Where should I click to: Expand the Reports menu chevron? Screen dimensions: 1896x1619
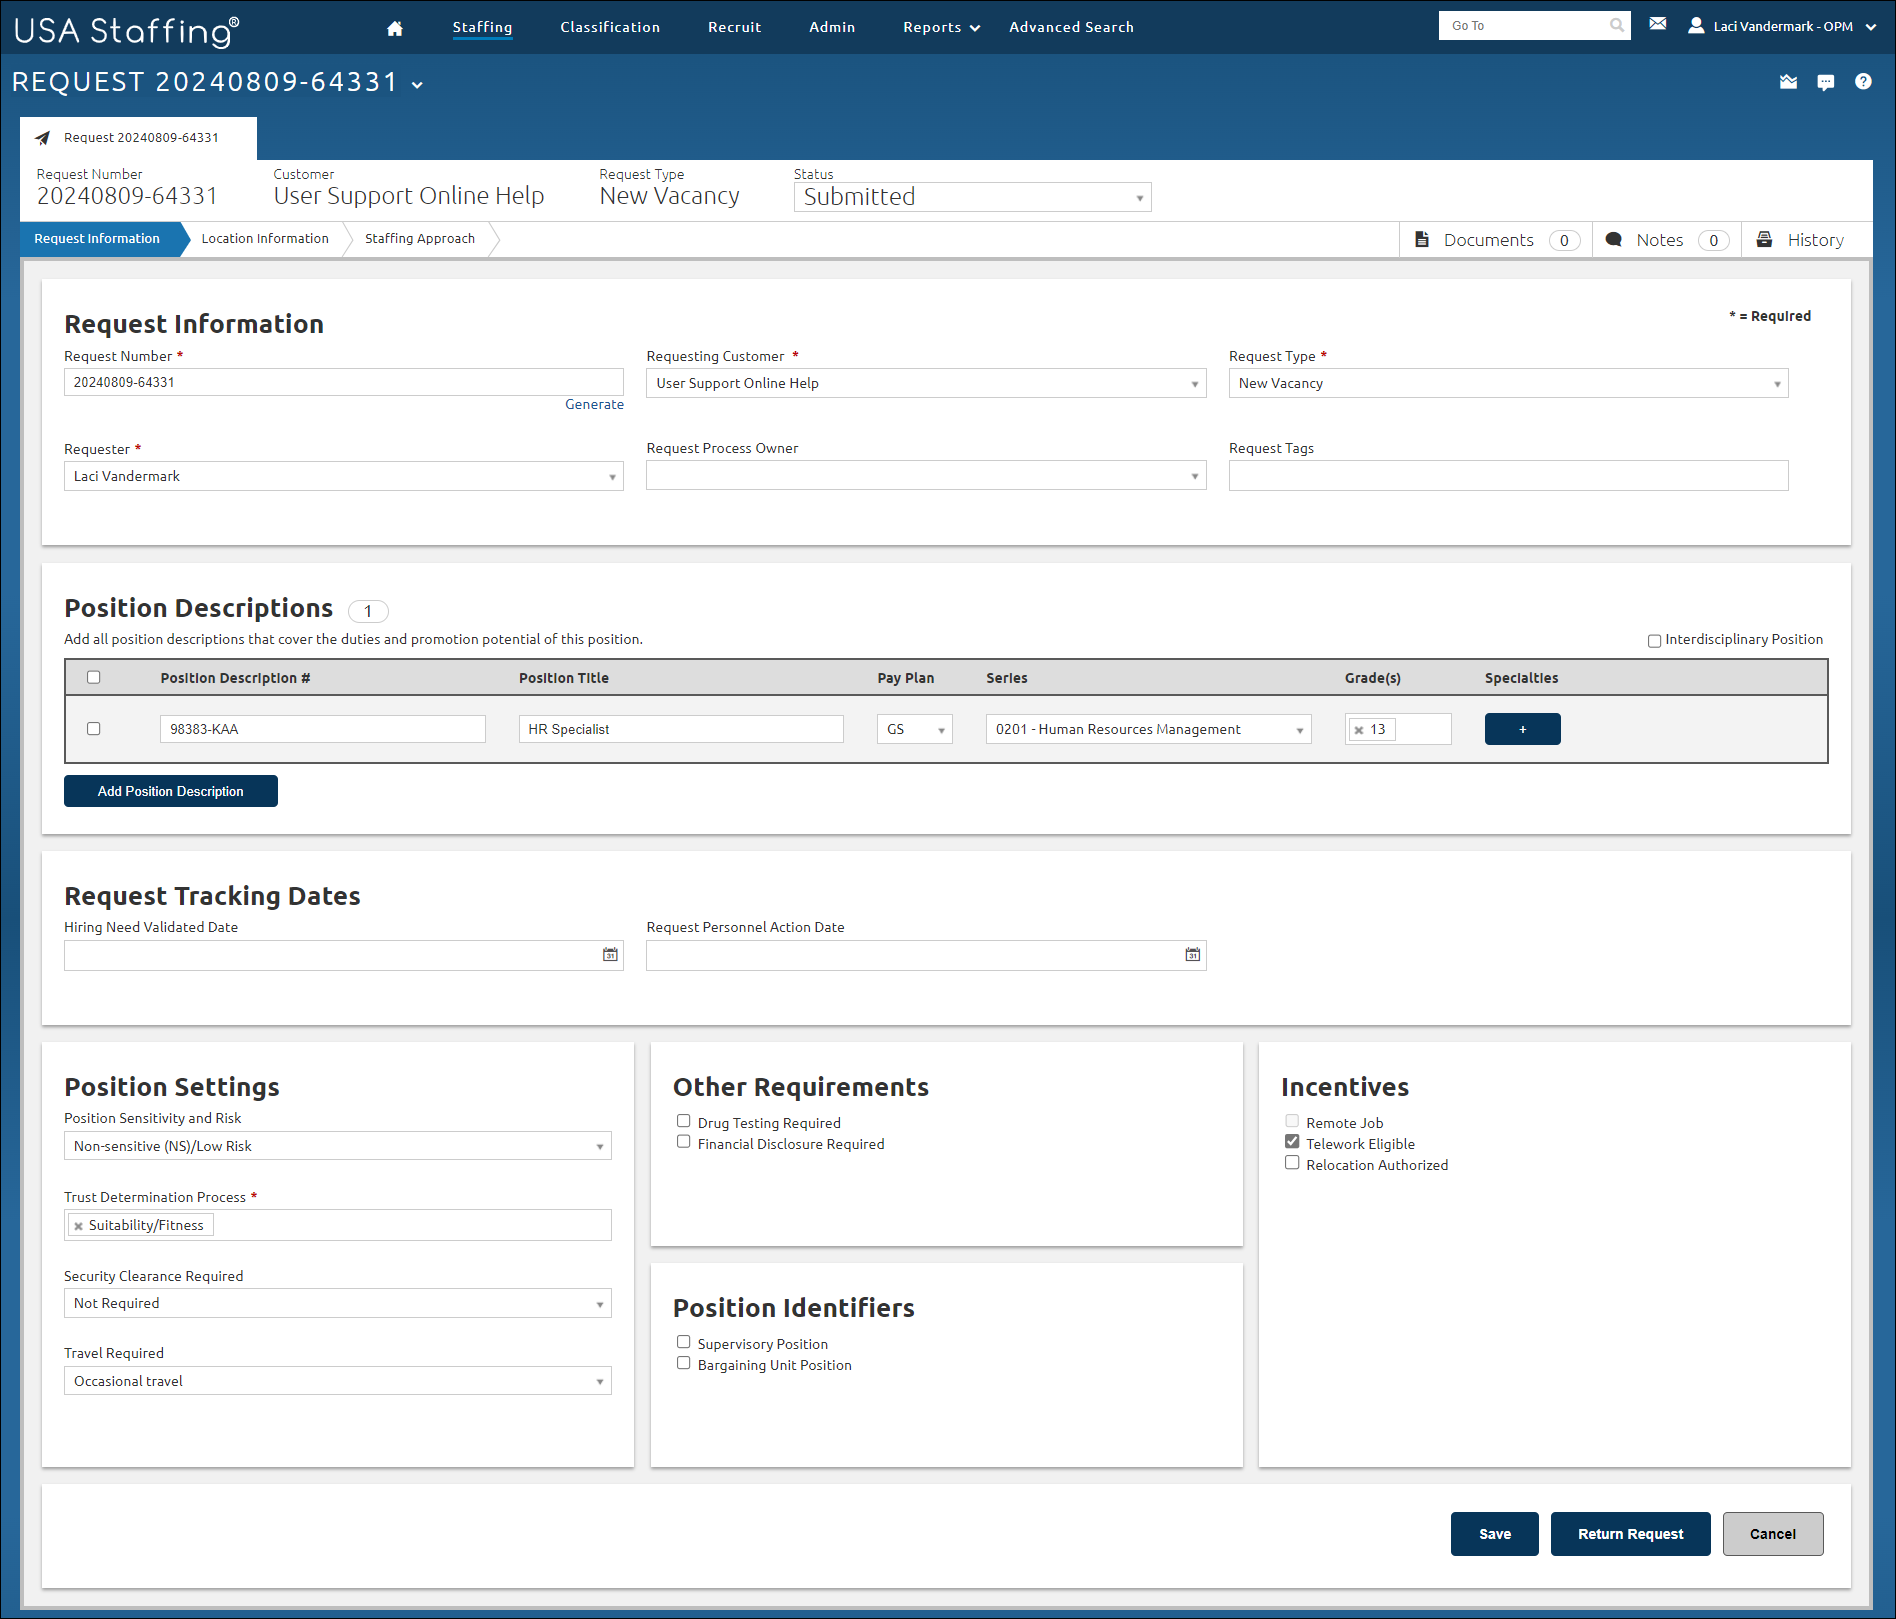point(975,28)
